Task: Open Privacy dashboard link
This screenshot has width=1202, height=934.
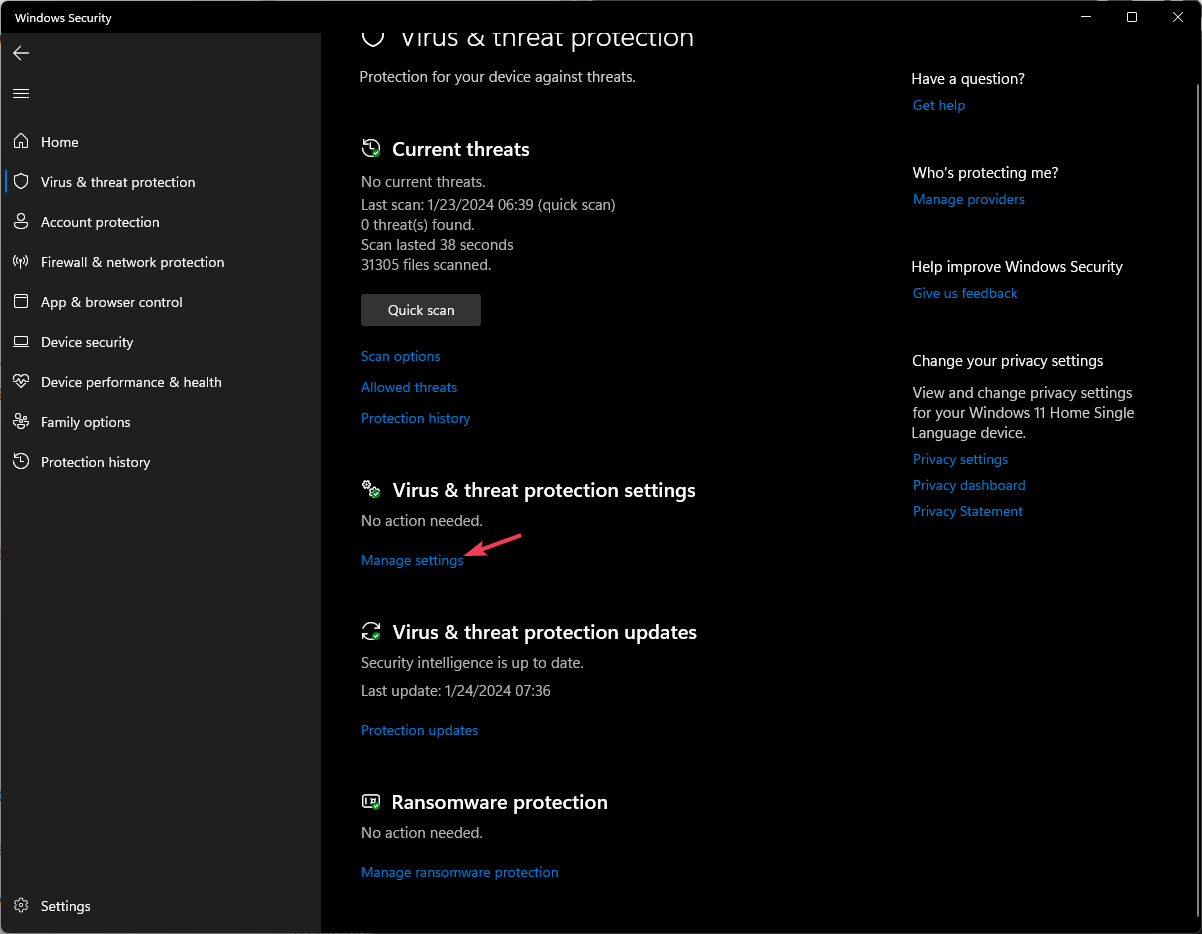Action: point(968,485)
